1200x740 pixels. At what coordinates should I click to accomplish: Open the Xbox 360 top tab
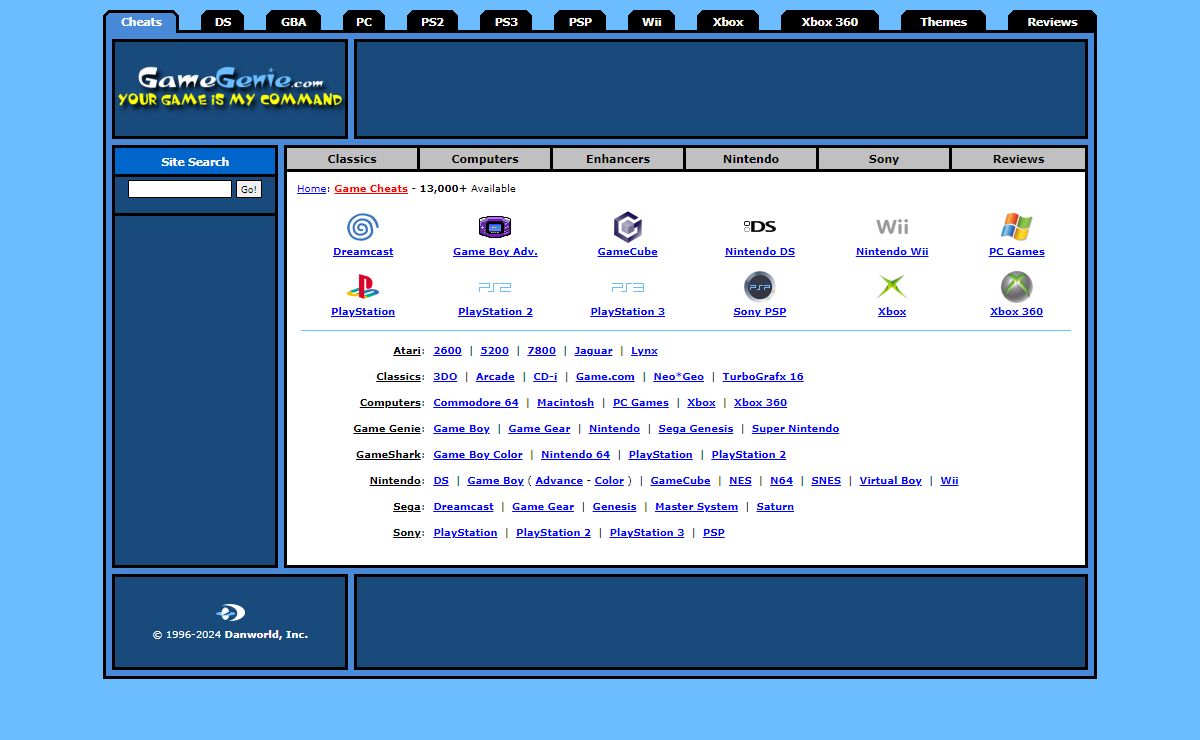coord(829,22)
